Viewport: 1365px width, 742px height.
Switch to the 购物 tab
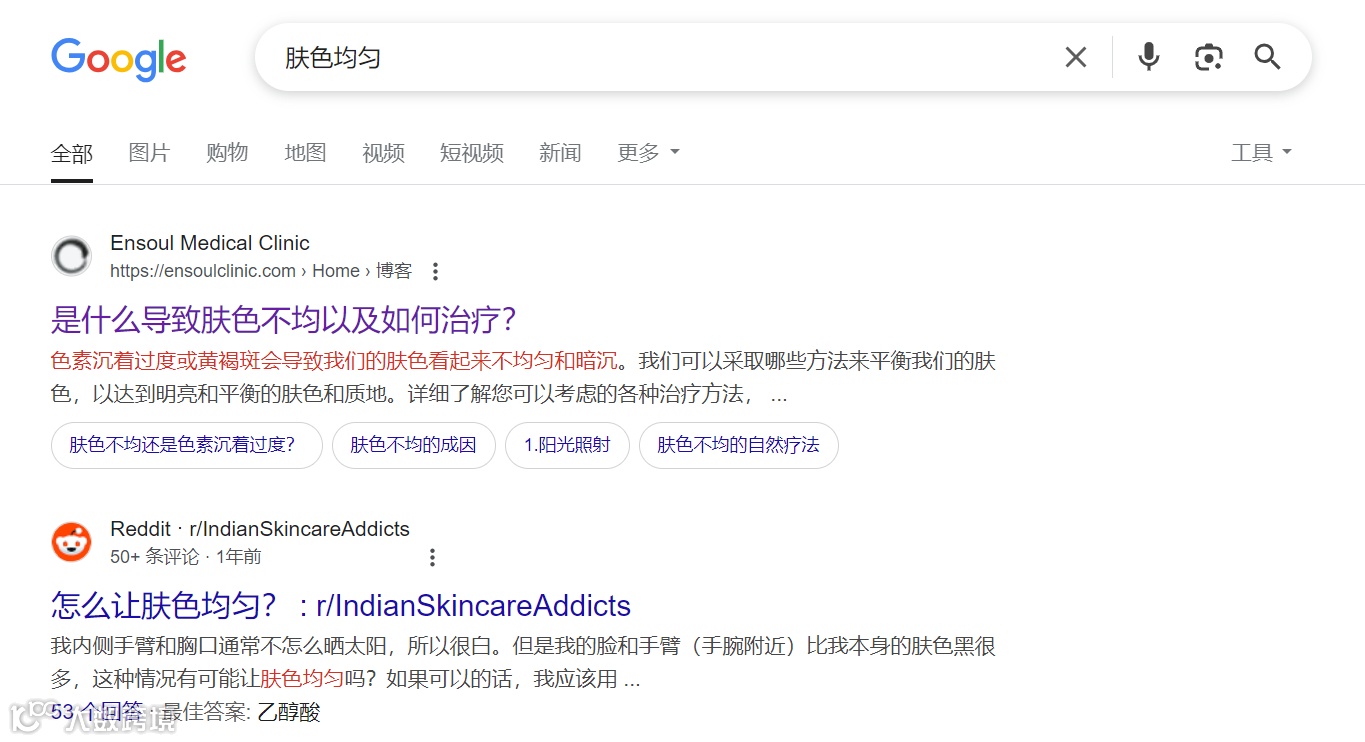[227, 153]
